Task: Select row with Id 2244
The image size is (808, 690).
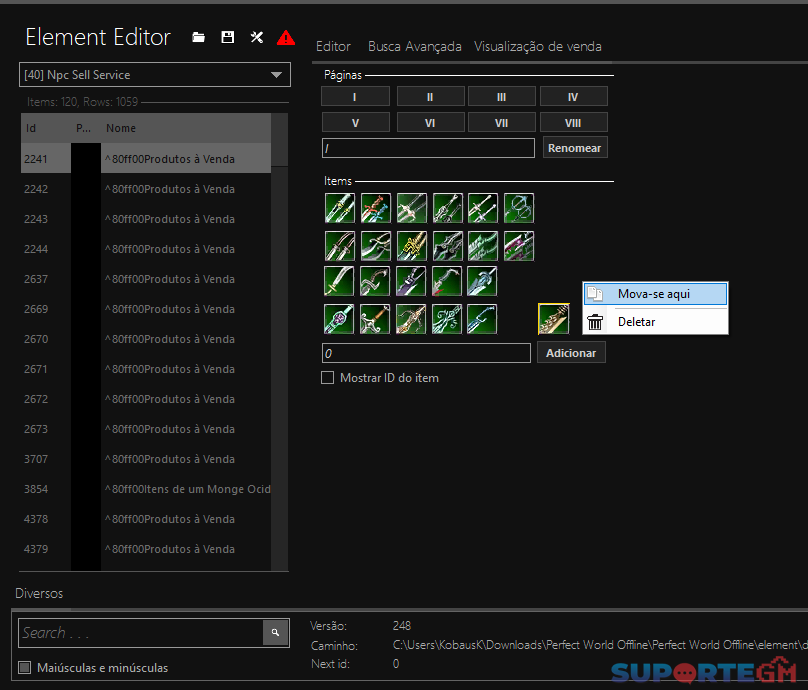Action: tap(146, 249)
